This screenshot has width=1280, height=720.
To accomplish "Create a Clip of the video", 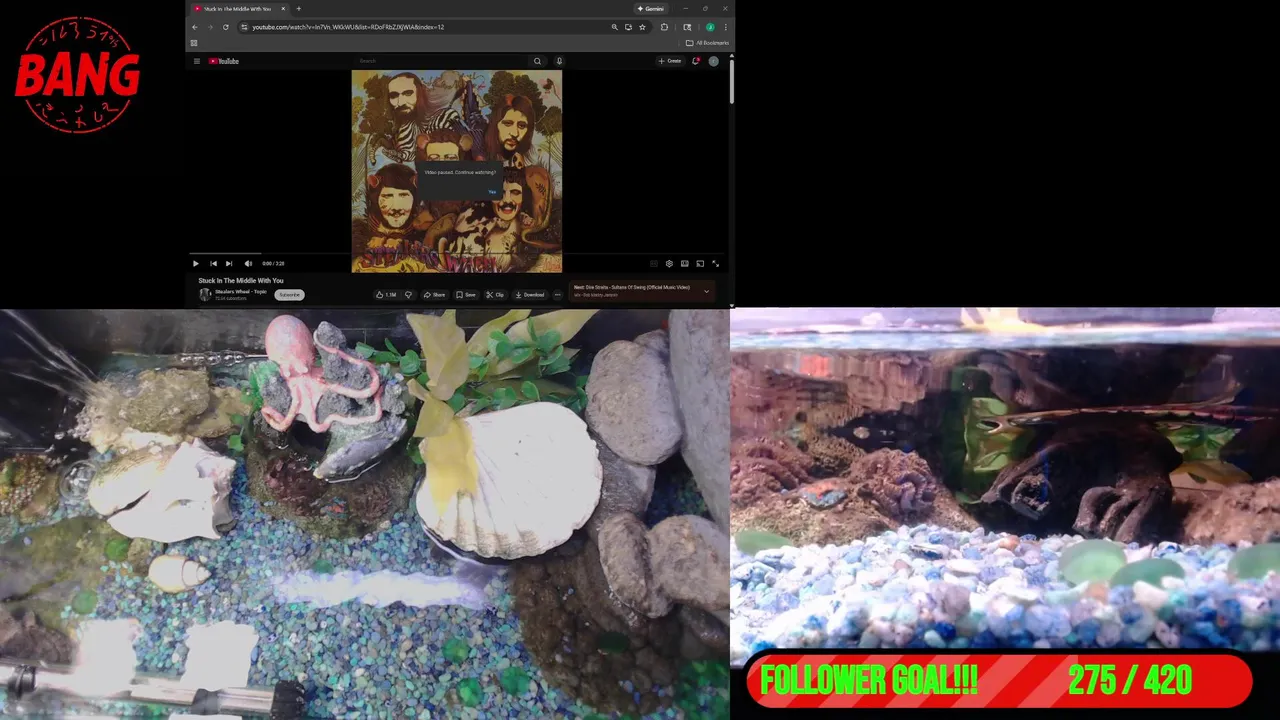I will tap(495, 295).
